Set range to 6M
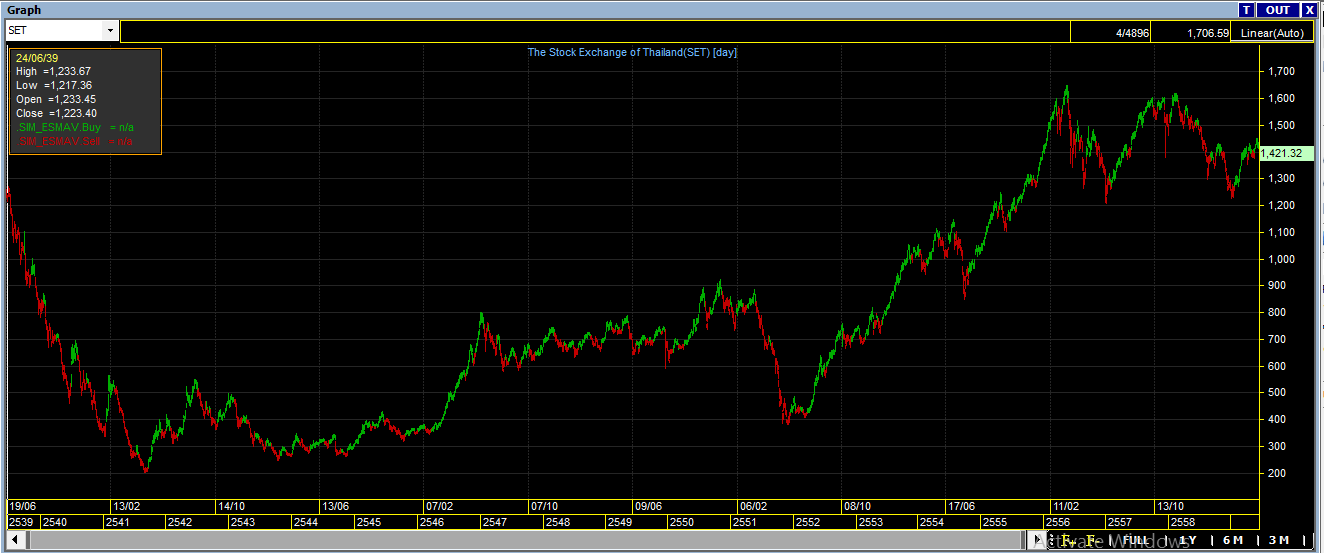This screenshot has width=1324, height=553. point(1233,541)
